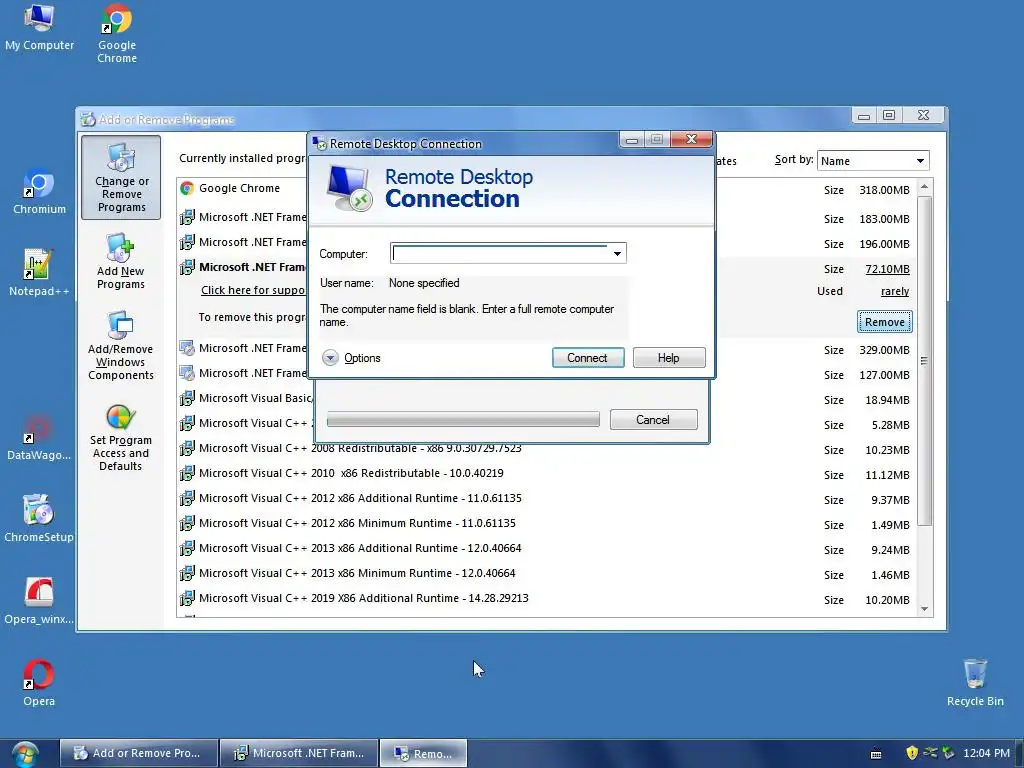This screenshot has height=768, width=1024.
Task: Open the Recycle Bin
Action: pyautogui.click(x=975, y=683)
